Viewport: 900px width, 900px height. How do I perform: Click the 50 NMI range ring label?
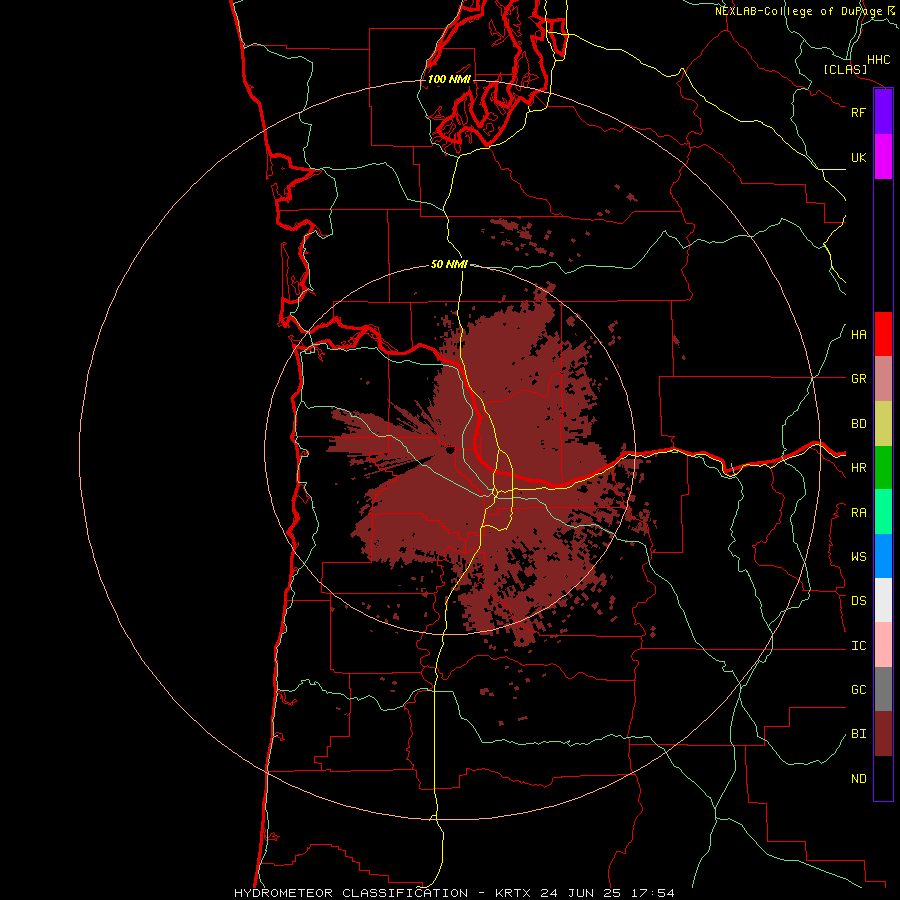(449, 264)
